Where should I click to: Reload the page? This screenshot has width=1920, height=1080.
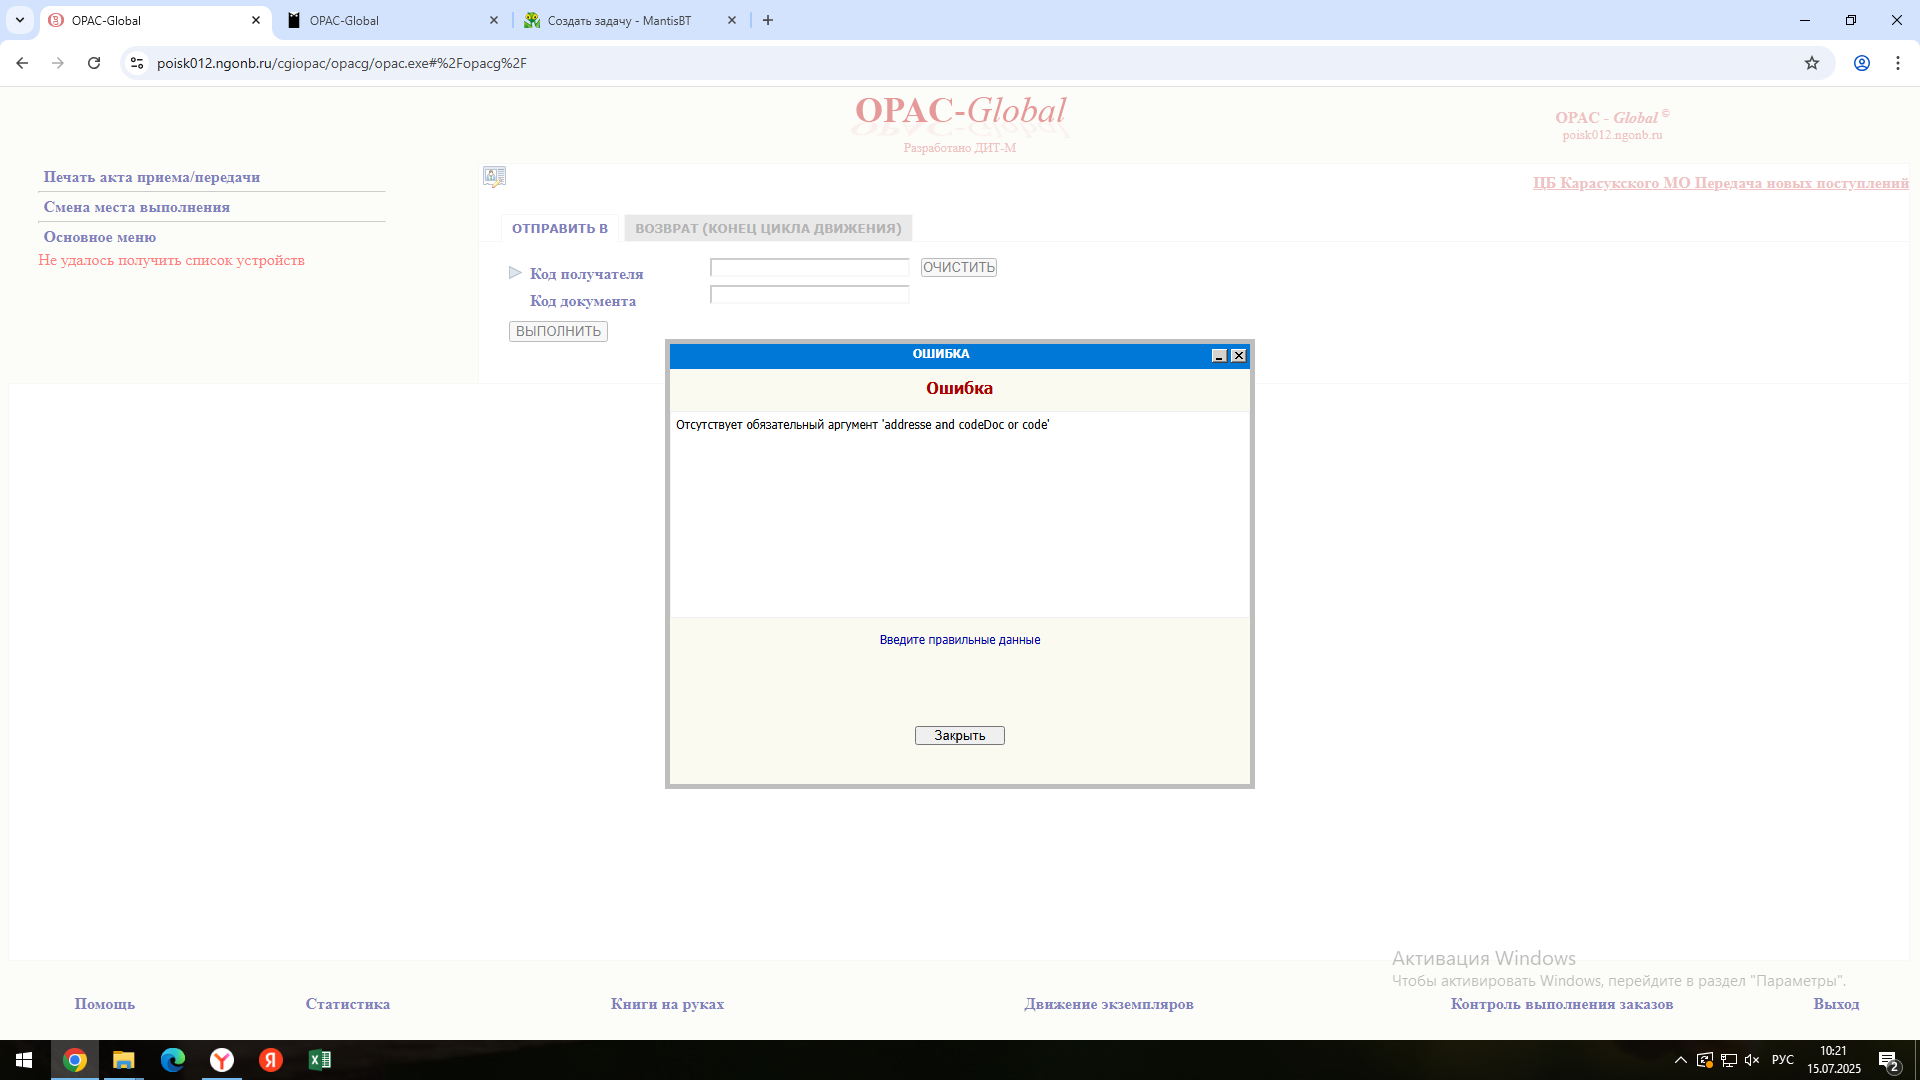coord(94,63)
